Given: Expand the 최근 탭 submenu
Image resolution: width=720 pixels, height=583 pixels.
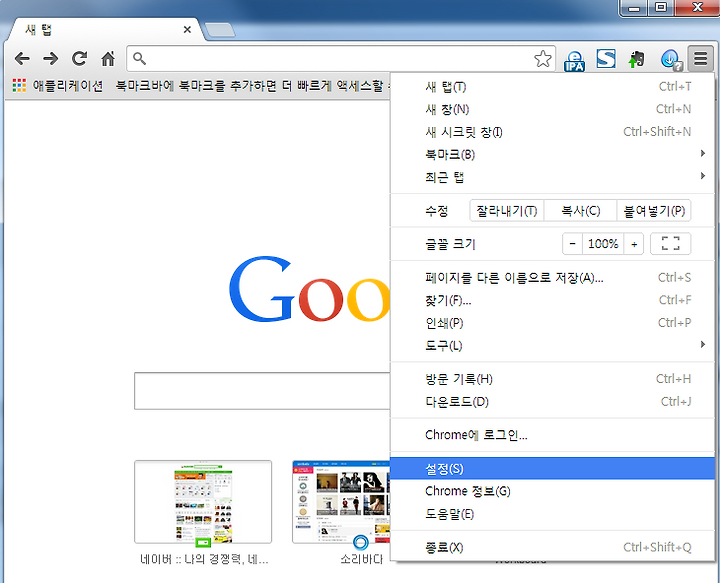Looking at the screenshot, I should (x=552, y=177).
